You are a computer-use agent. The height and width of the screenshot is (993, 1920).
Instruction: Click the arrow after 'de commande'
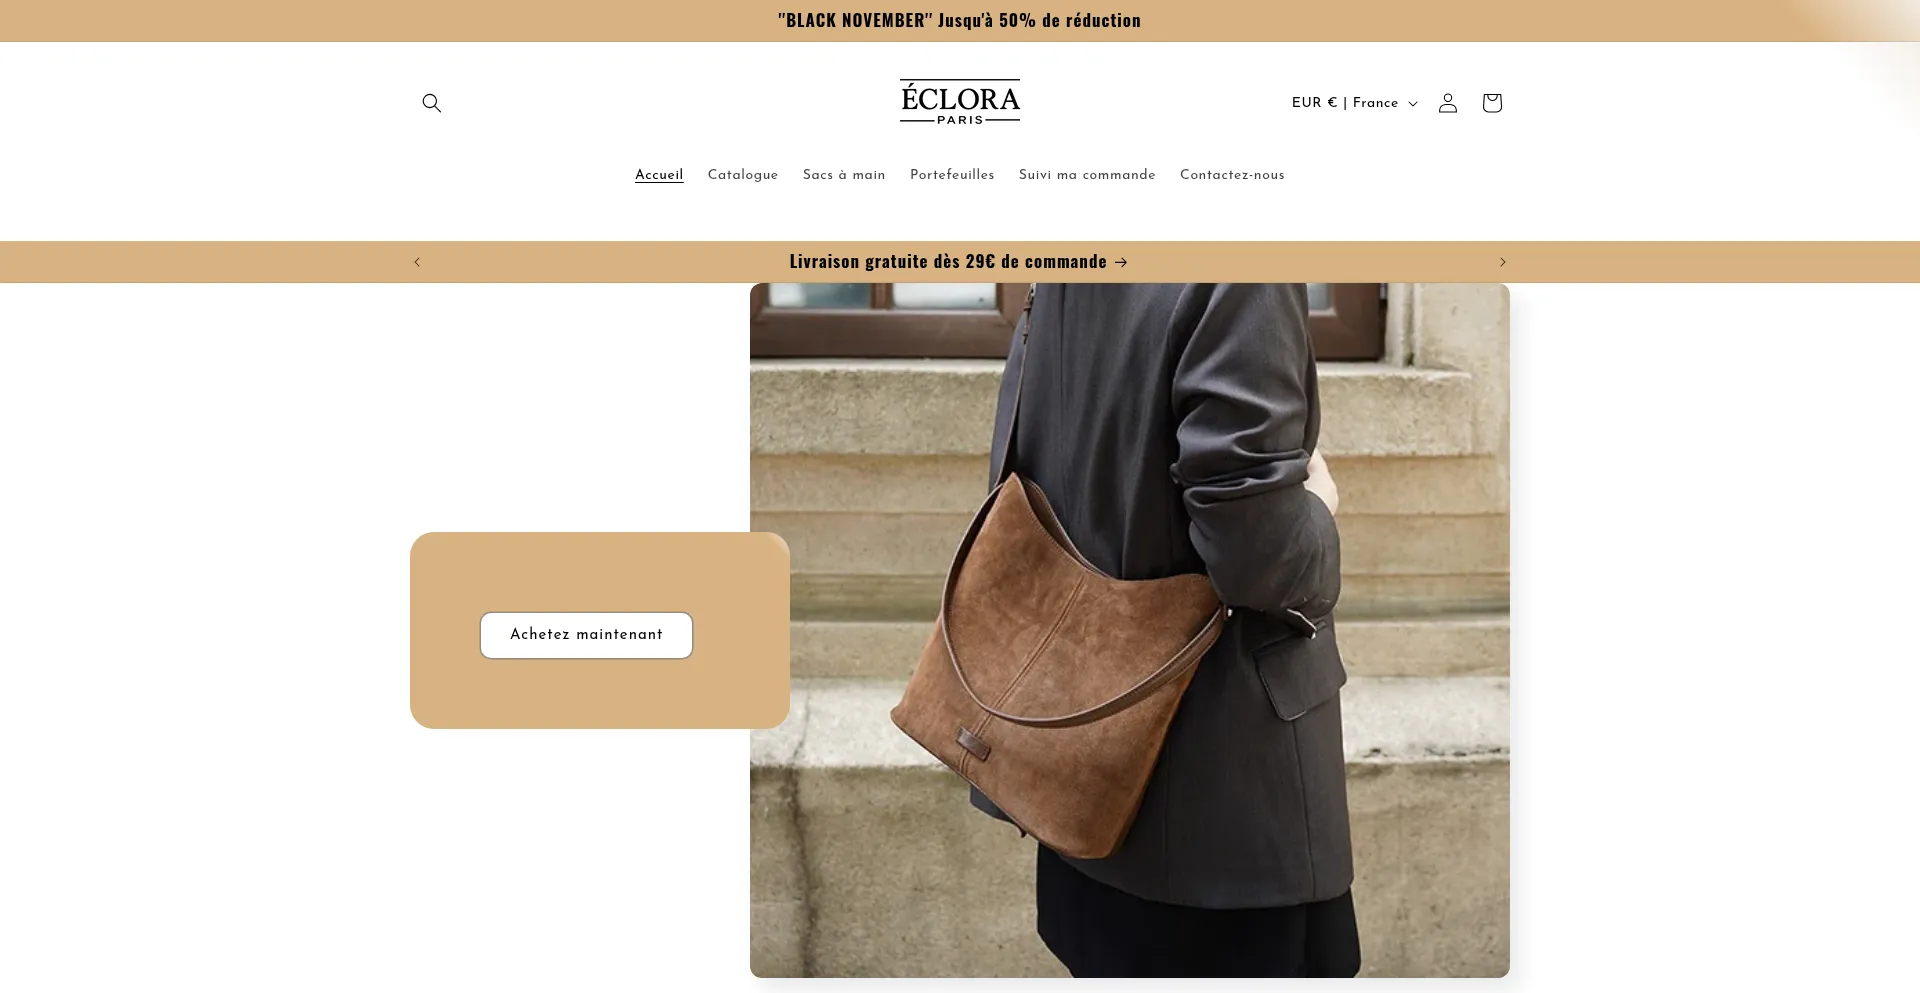point(1121,262)
